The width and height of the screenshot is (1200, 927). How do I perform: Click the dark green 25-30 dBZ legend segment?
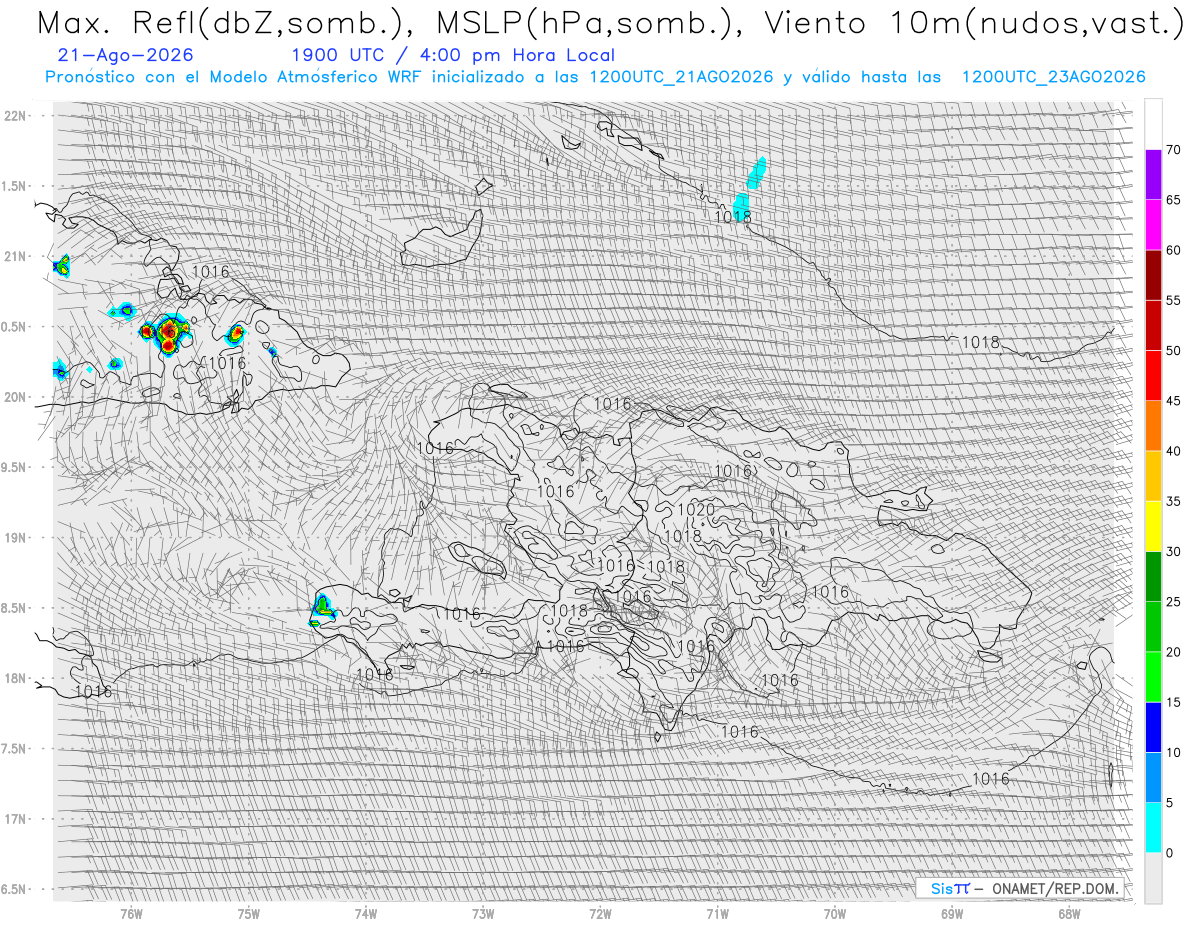[x=1153, y=576]
